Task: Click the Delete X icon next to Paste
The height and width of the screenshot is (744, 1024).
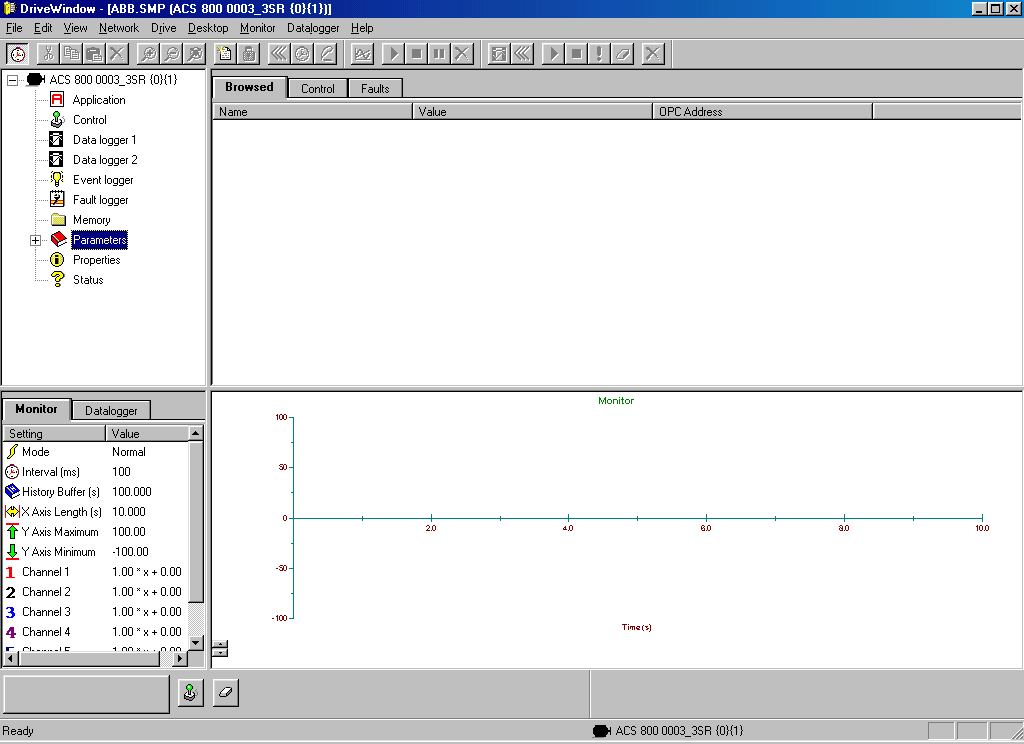Action: pyautogui.click(x=117, y=54)
